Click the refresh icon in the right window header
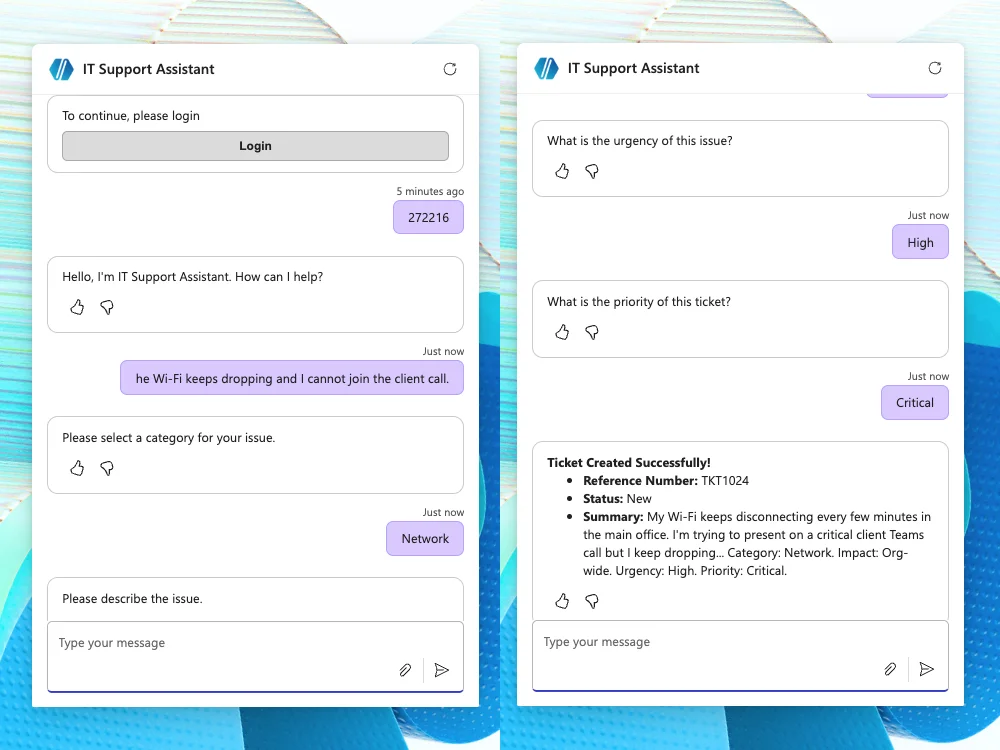Screen dimensions: 1000x750 coord(935,67)
